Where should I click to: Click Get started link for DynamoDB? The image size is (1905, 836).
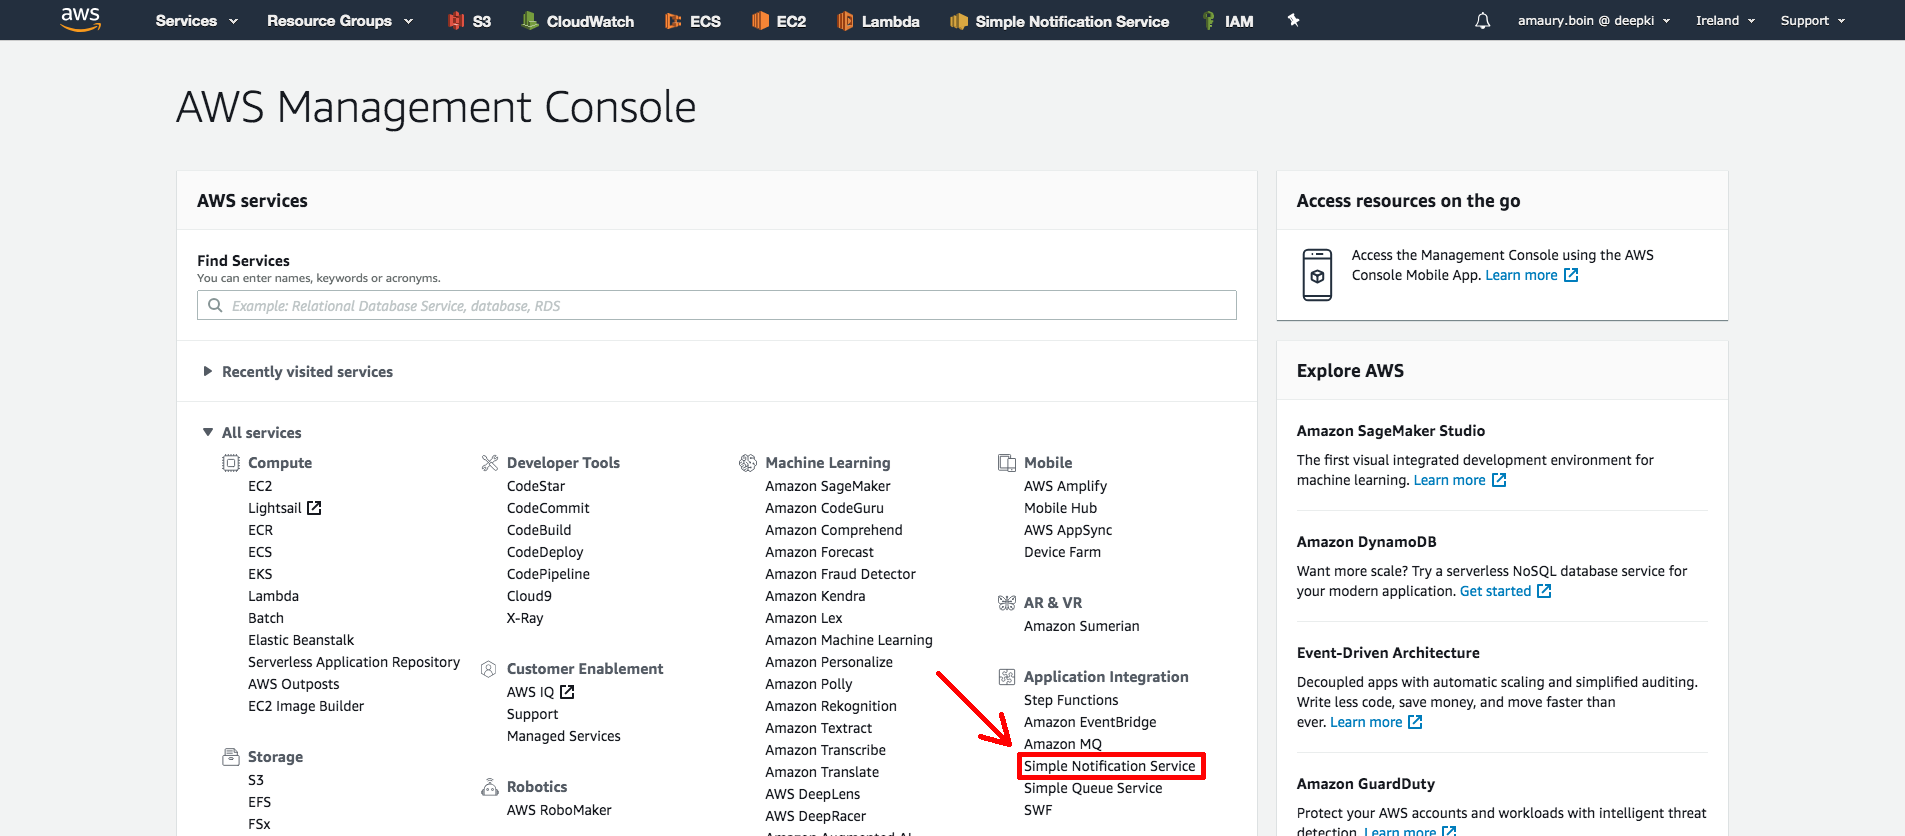(x=1495, y=591)
